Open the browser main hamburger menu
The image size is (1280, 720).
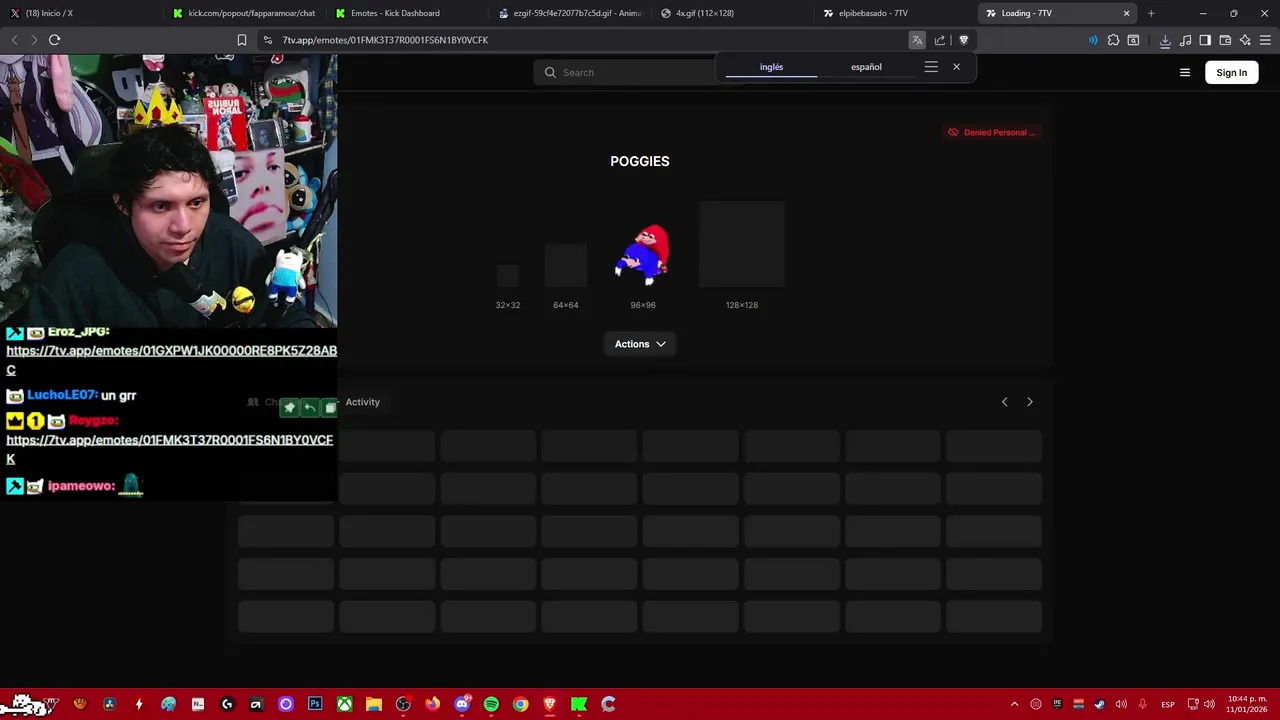[x=1265, y=40]
